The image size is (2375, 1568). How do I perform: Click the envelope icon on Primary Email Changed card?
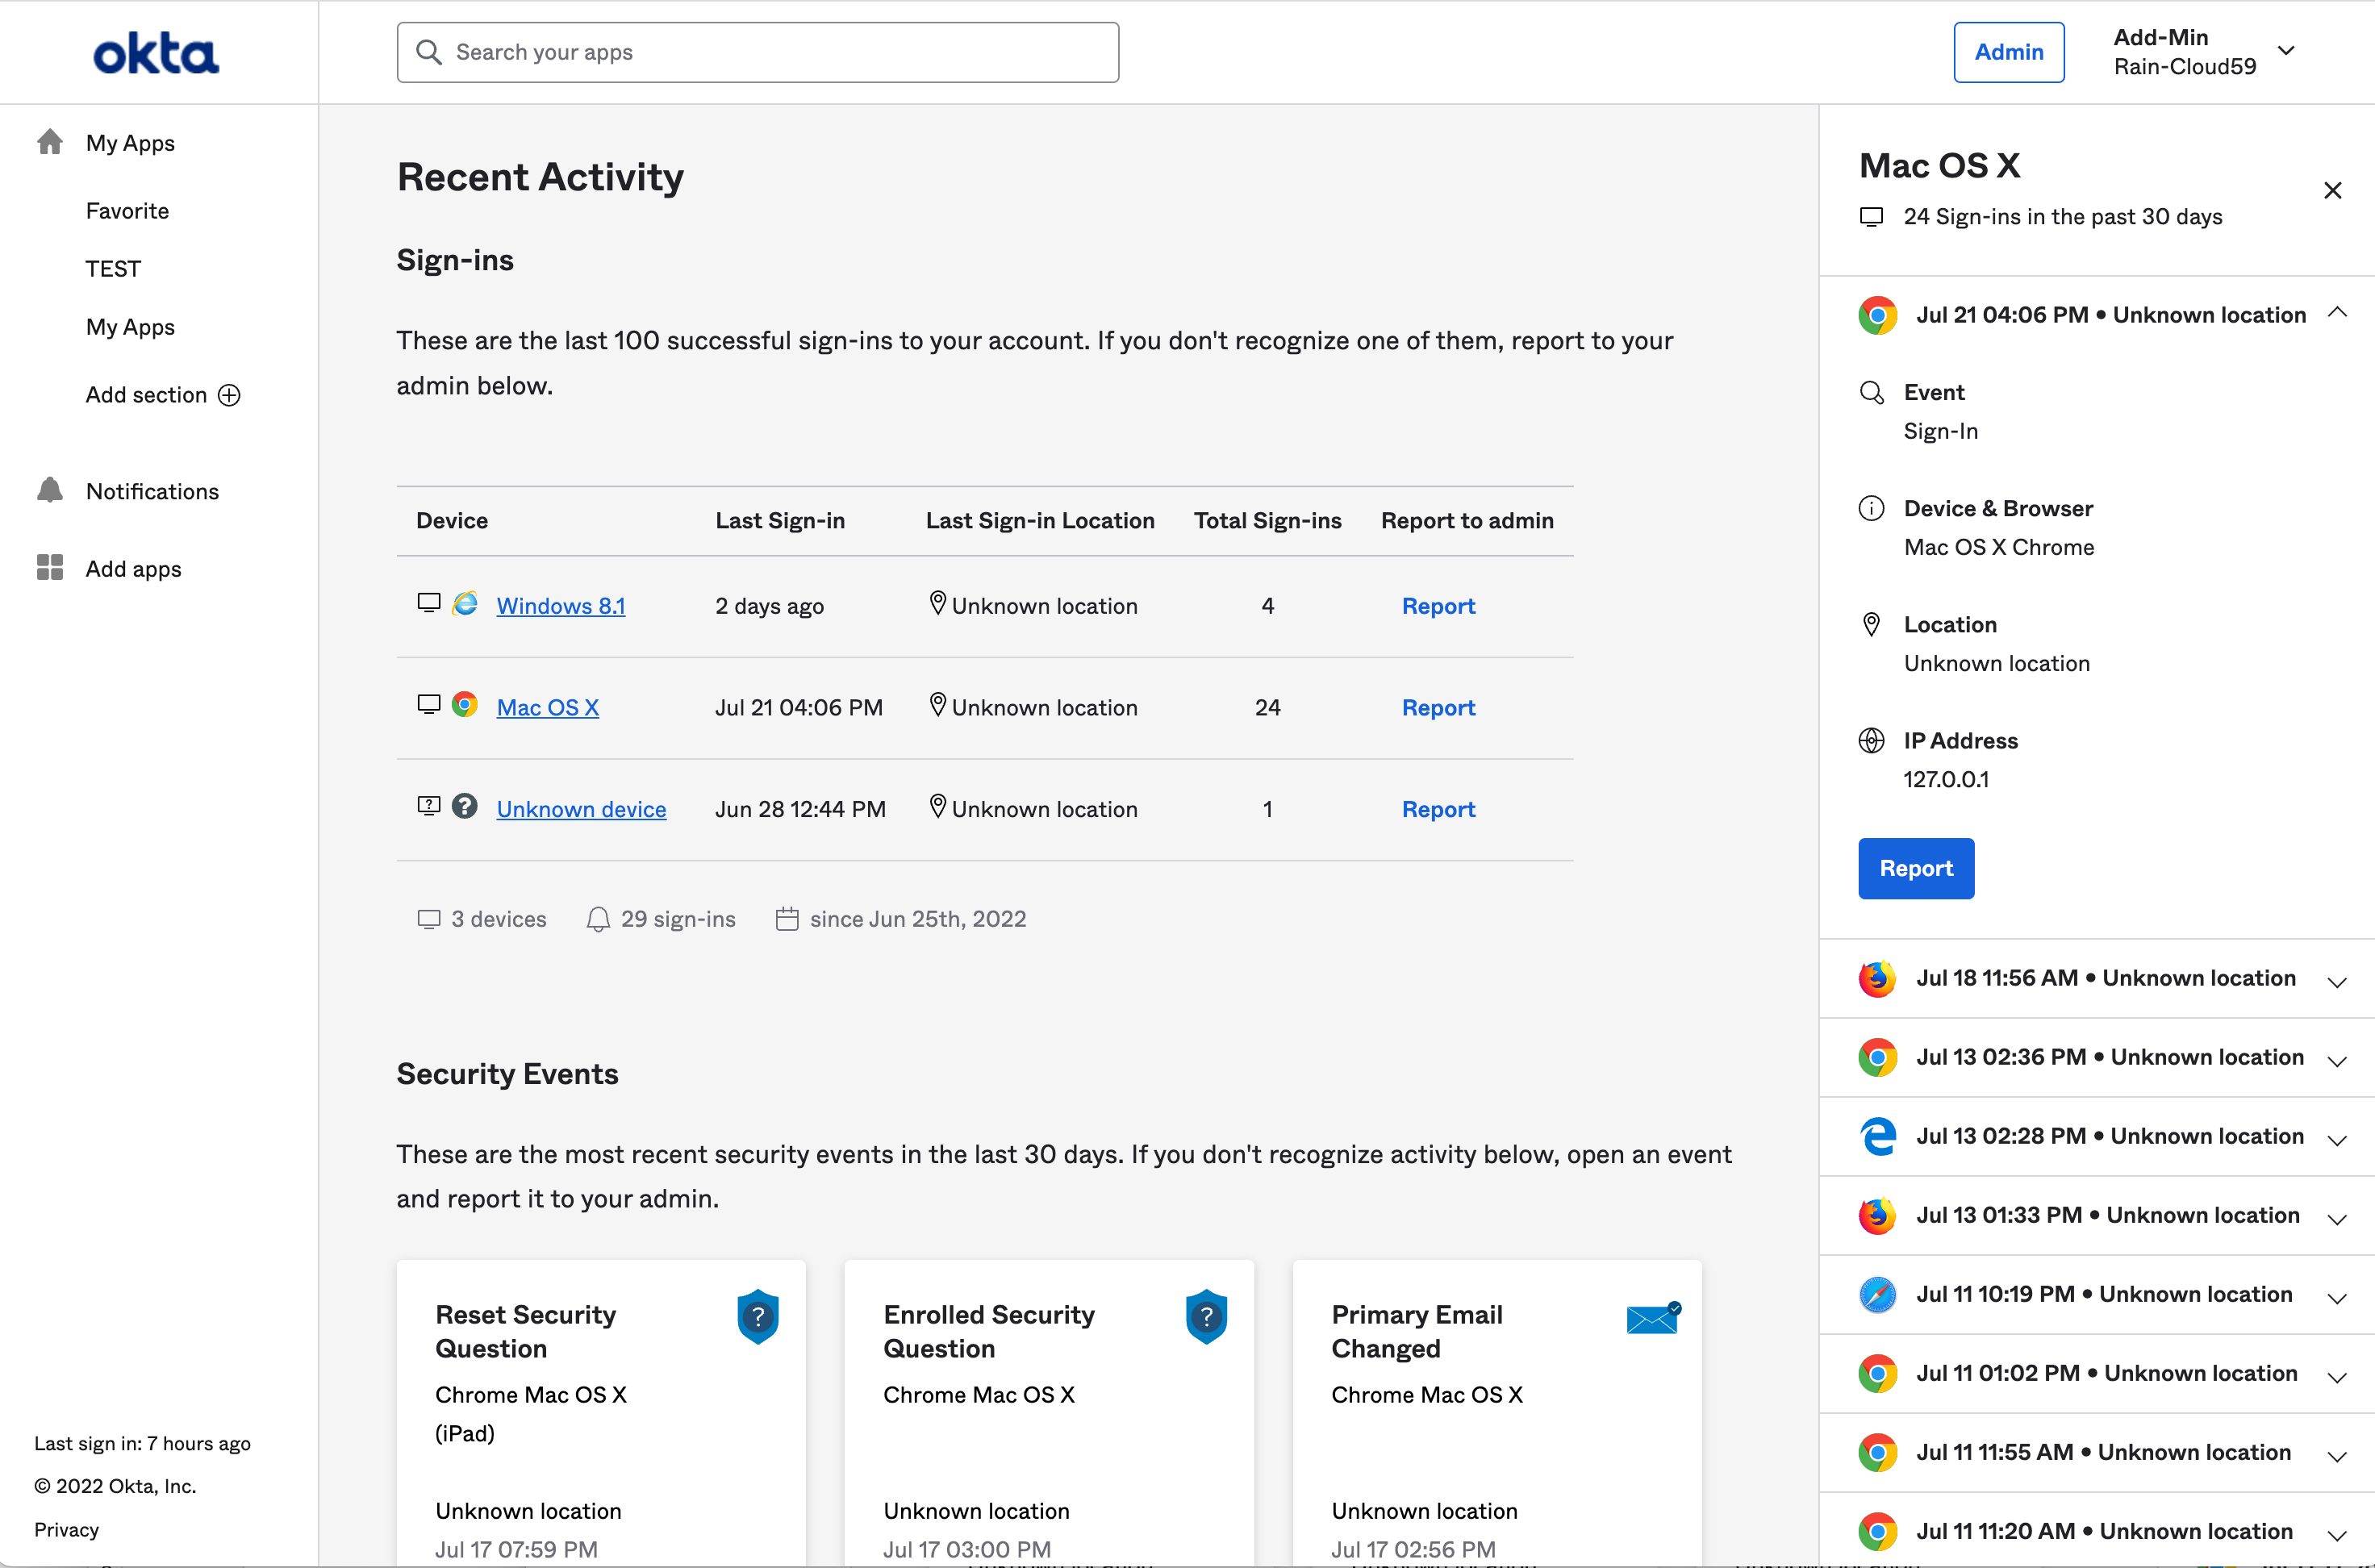(1652, 1319)
